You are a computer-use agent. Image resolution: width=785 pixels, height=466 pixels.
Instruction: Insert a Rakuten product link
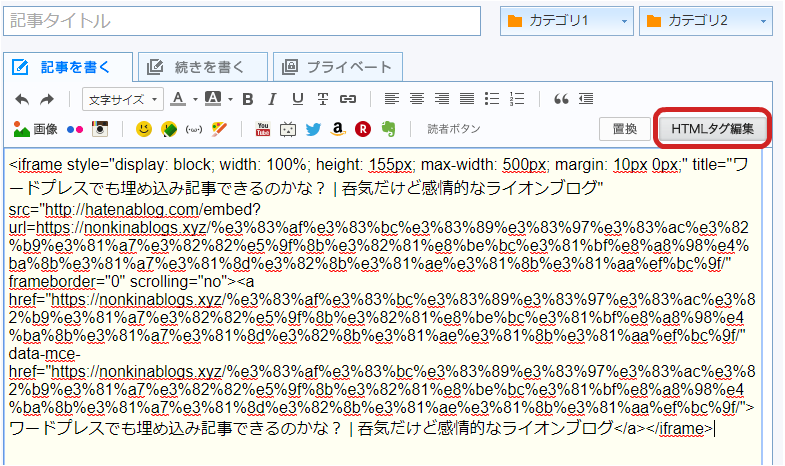click(363, 130)
